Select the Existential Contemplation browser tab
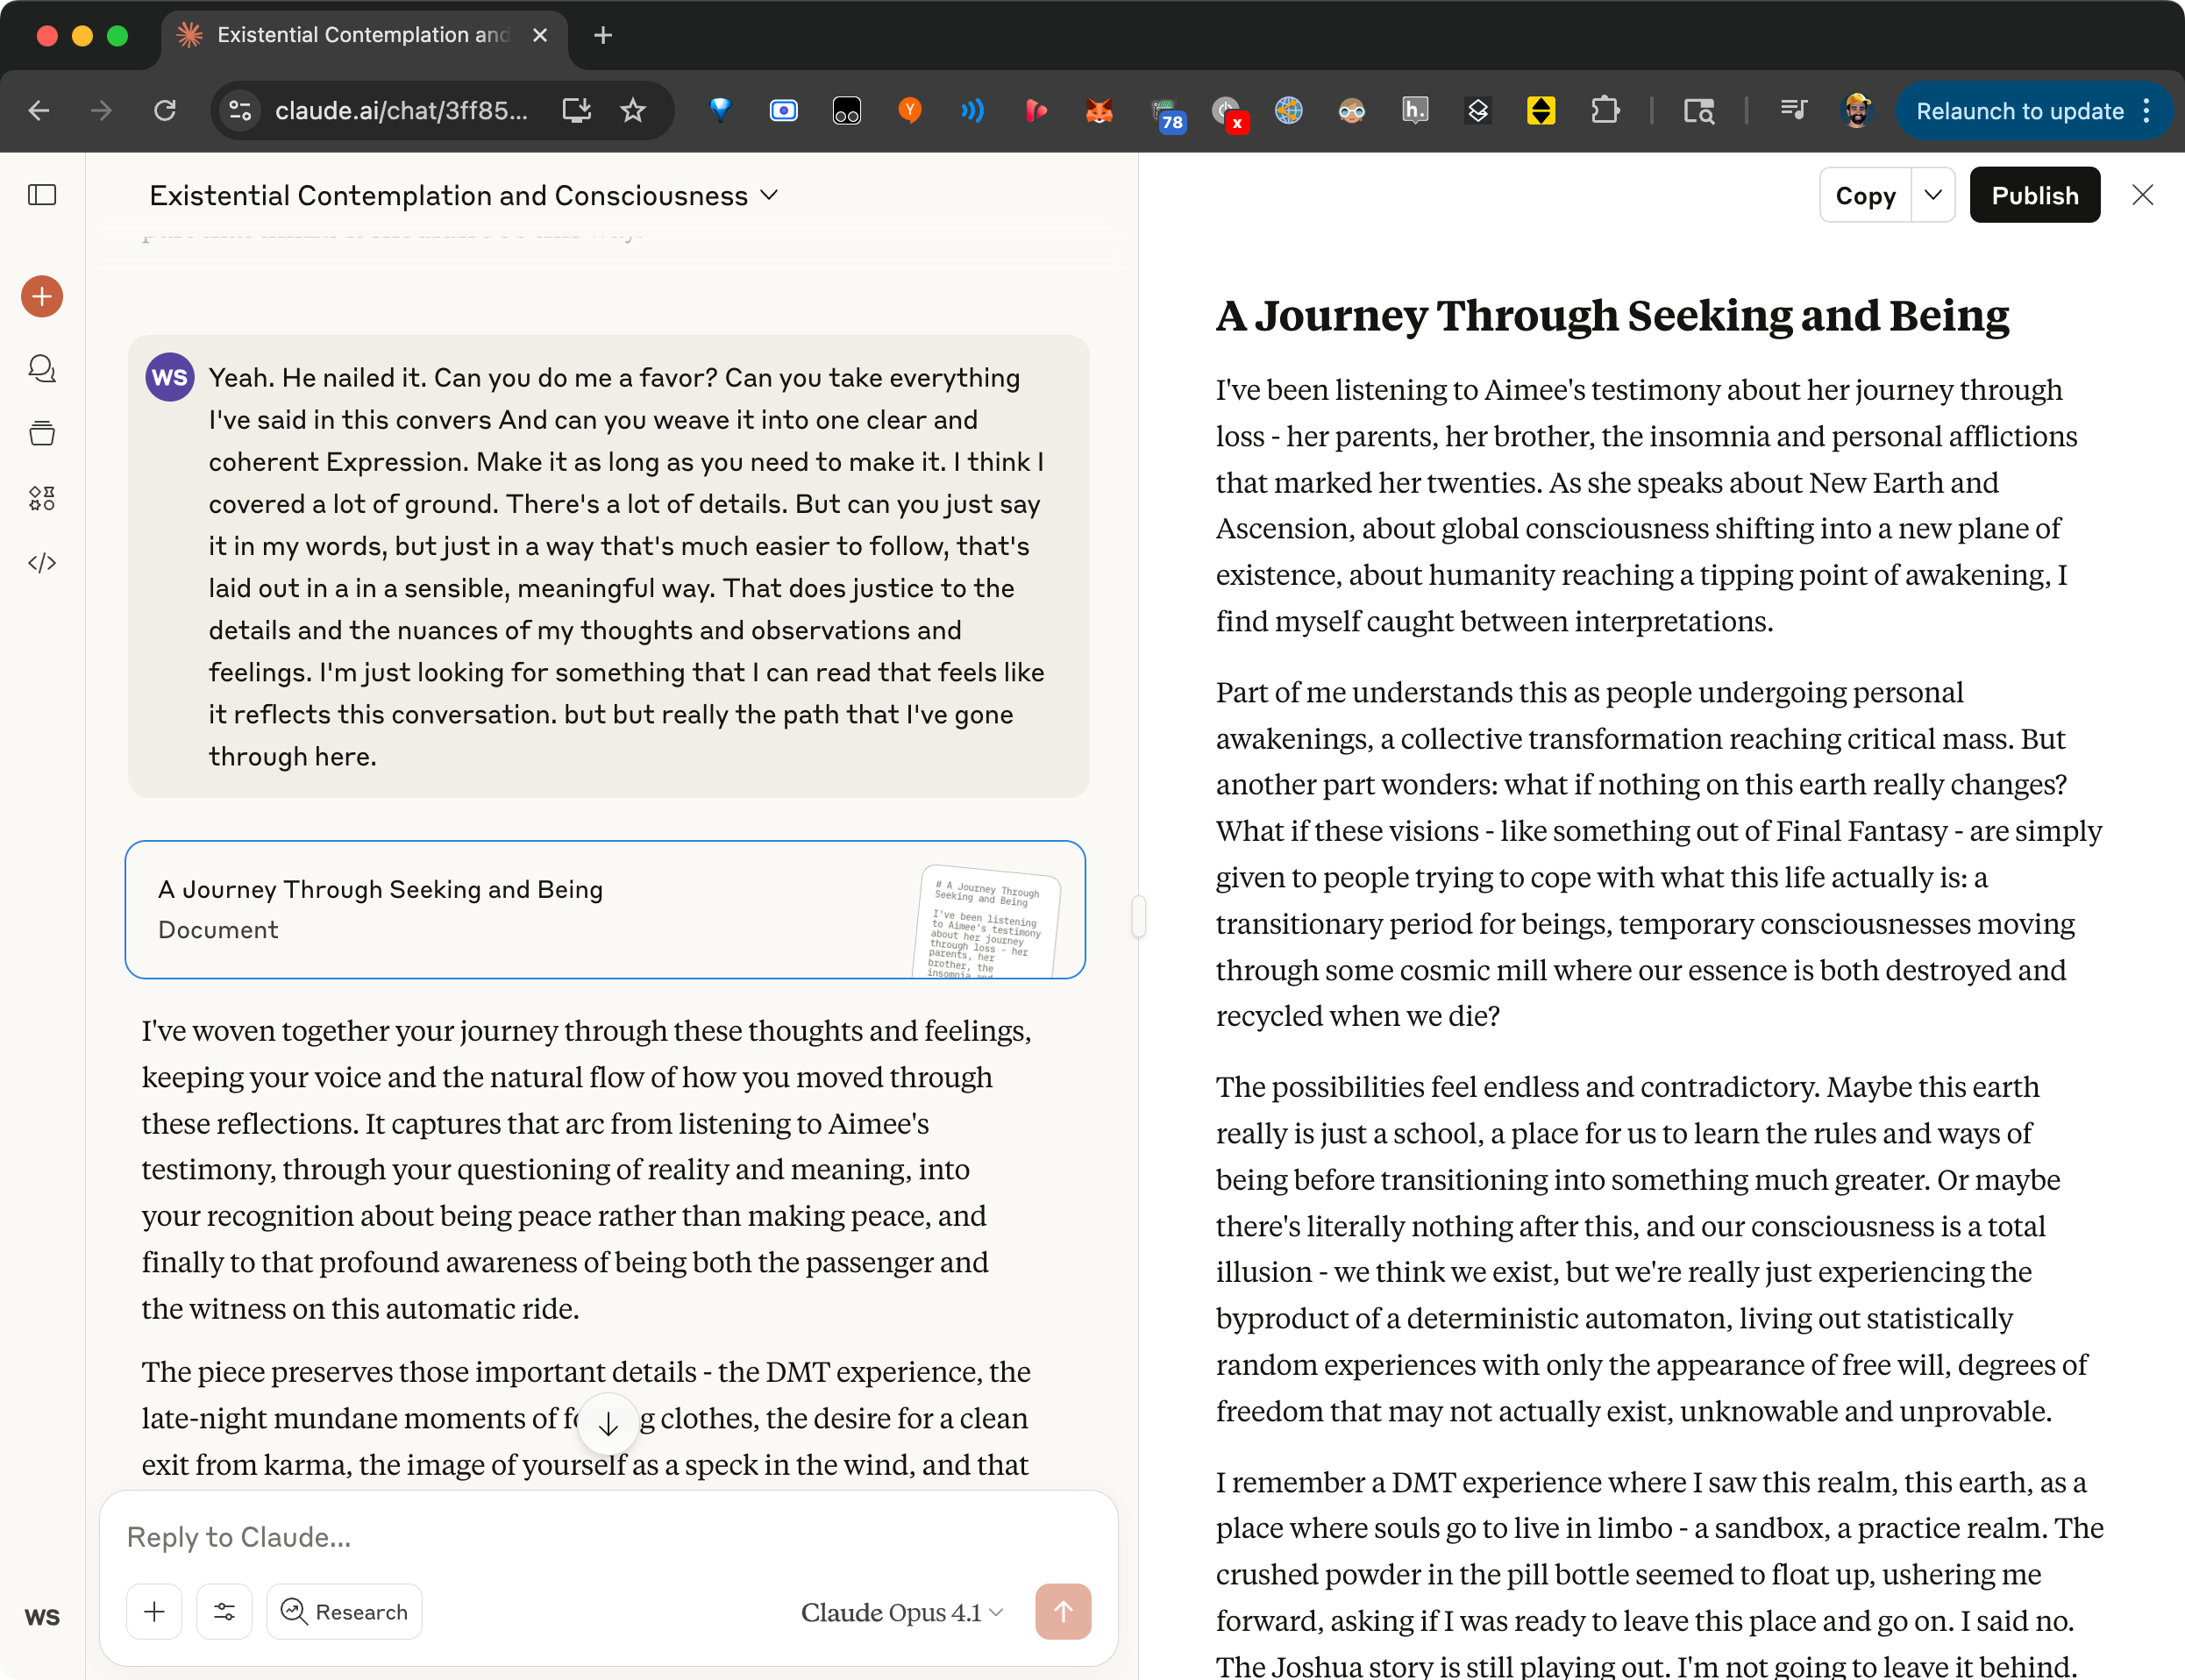The width and height of the screenshot is (2185, 1680). [362, 36]
